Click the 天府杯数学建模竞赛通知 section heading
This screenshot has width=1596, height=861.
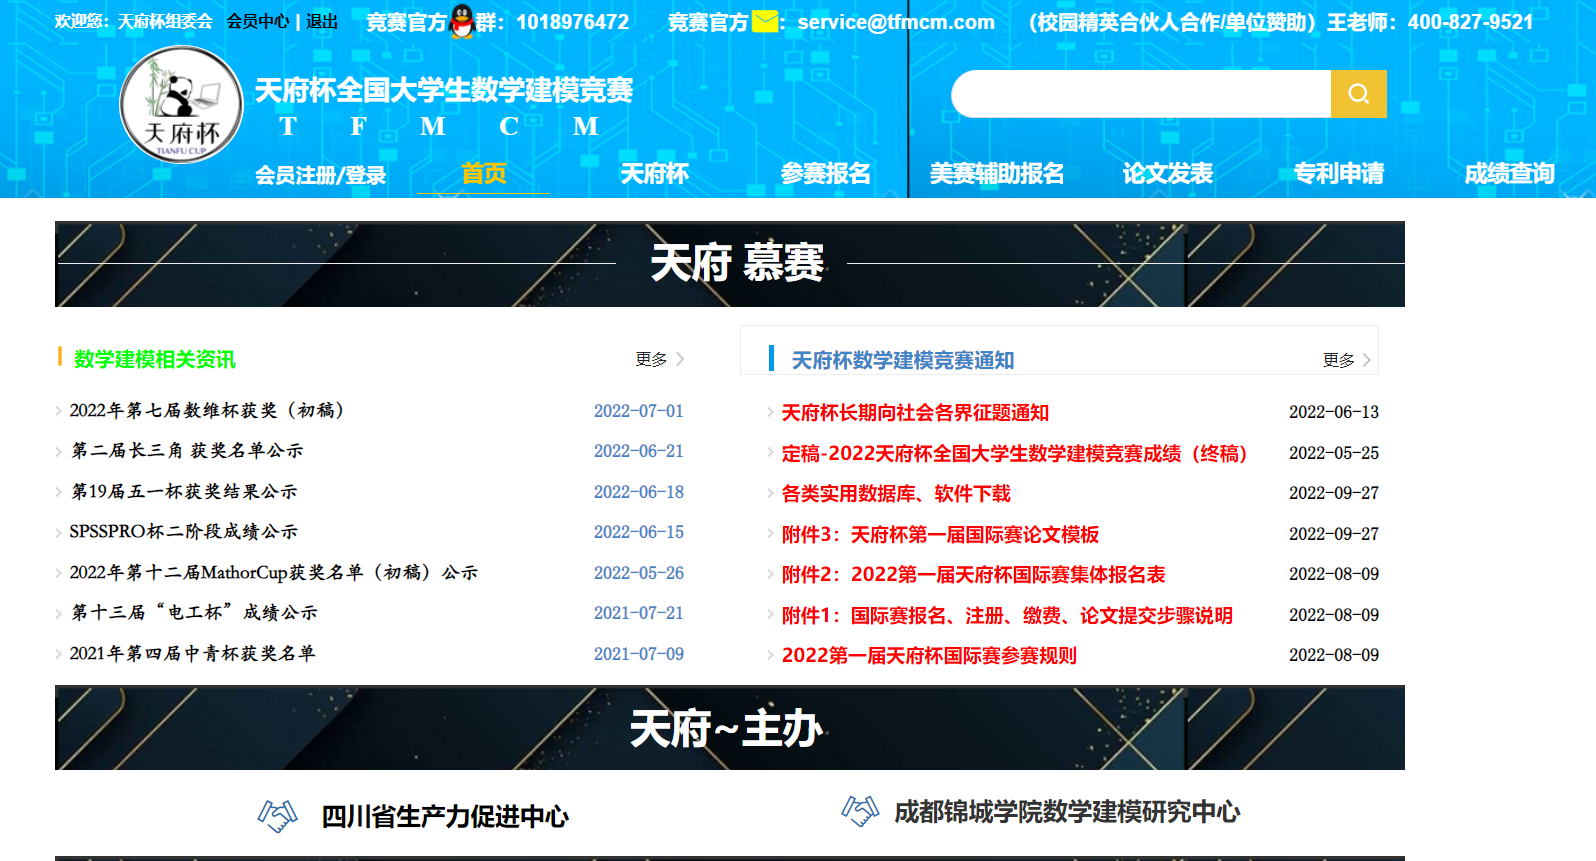click(903, 360)
